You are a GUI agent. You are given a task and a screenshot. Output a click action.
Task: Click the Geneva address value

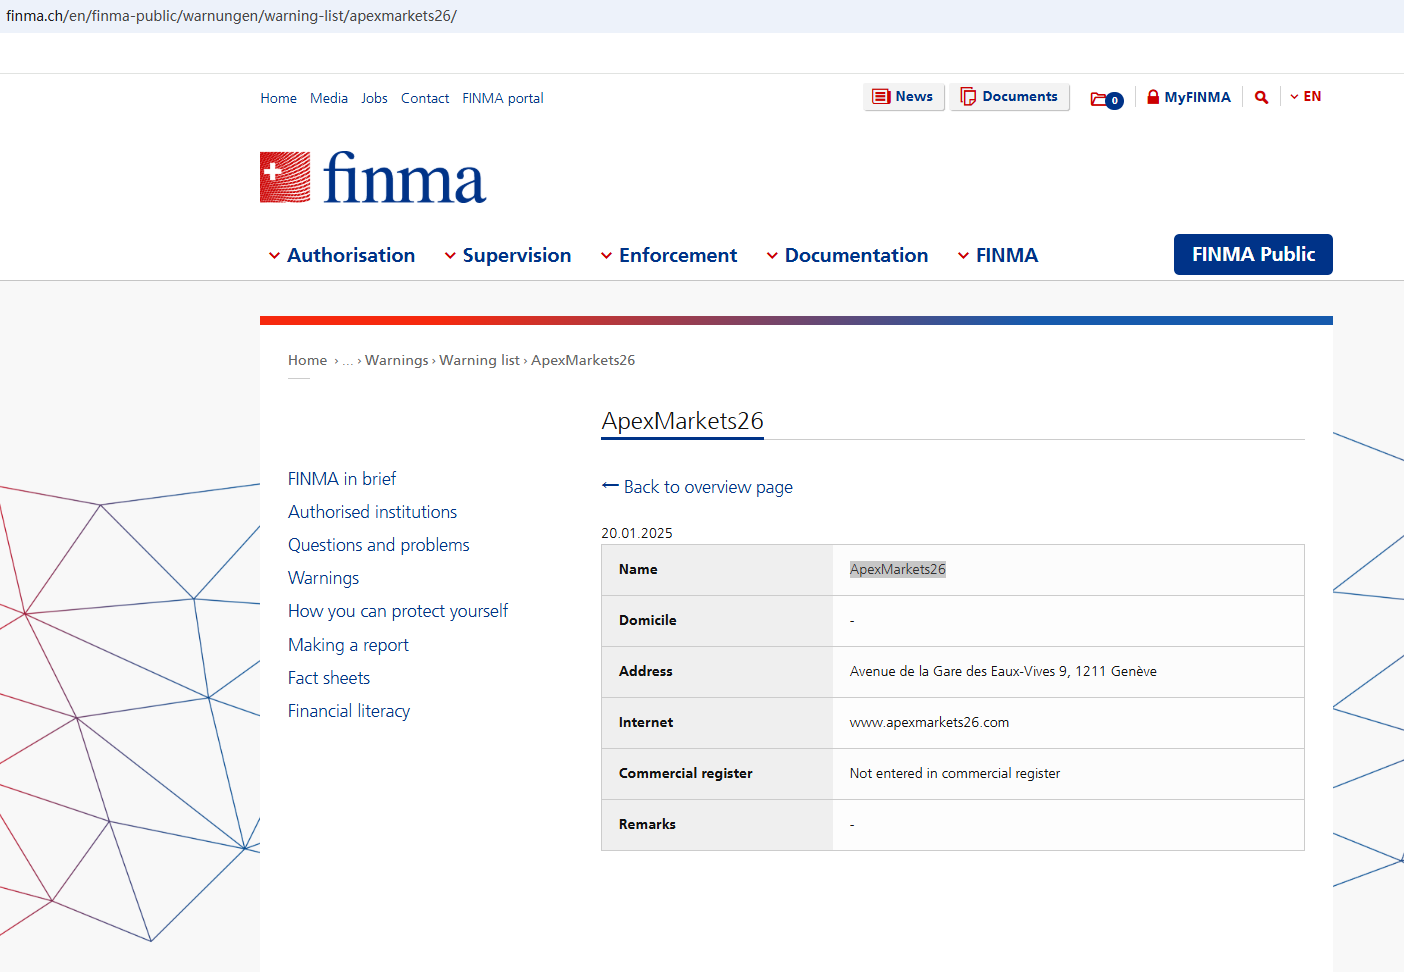tap(1003, 671)
